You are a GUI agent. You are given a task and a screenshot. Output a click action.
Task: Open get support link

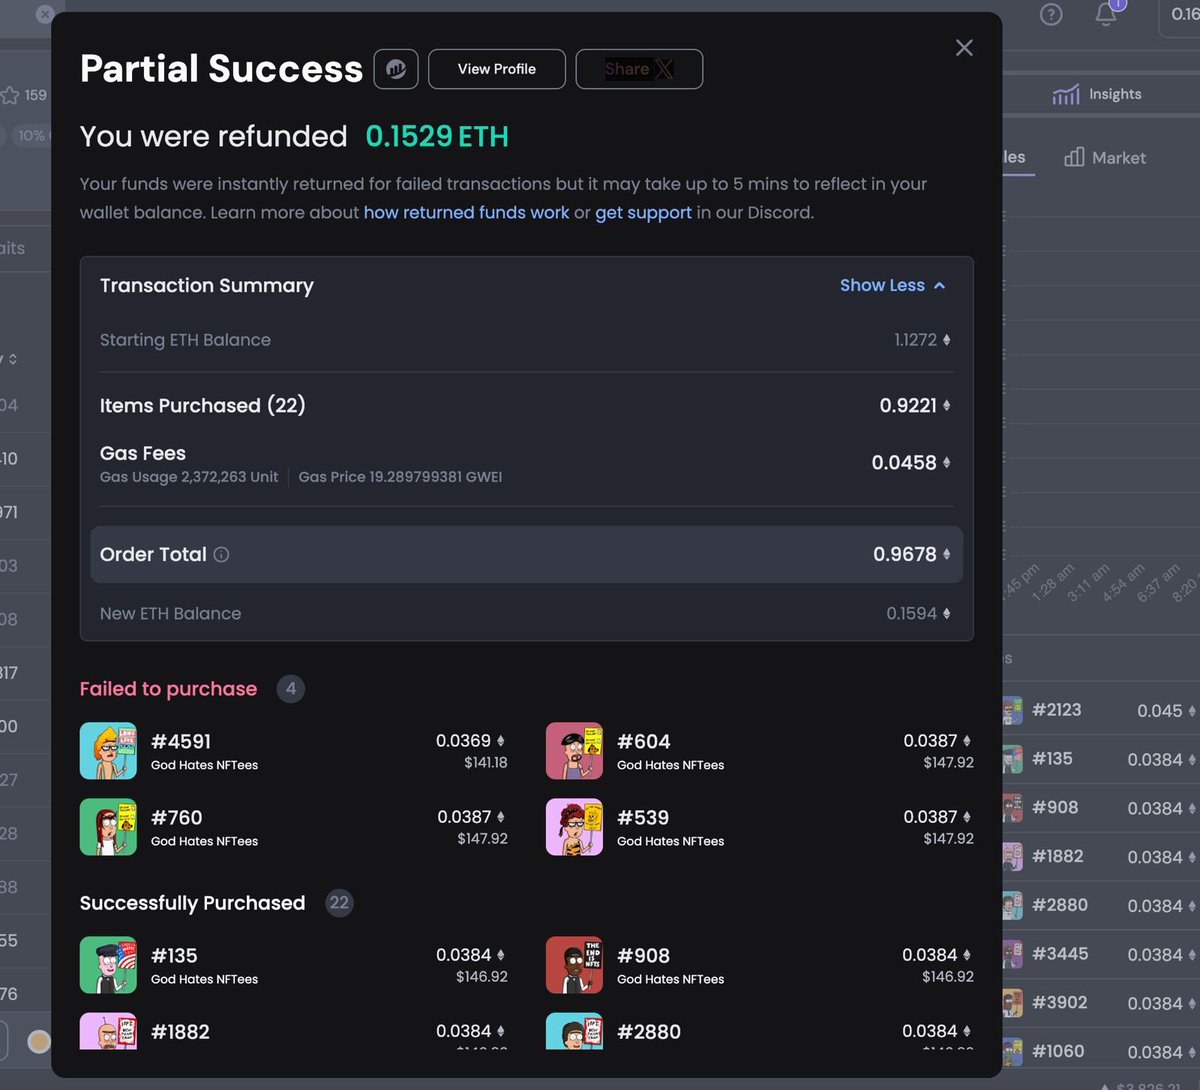click(x=643, y=213)
